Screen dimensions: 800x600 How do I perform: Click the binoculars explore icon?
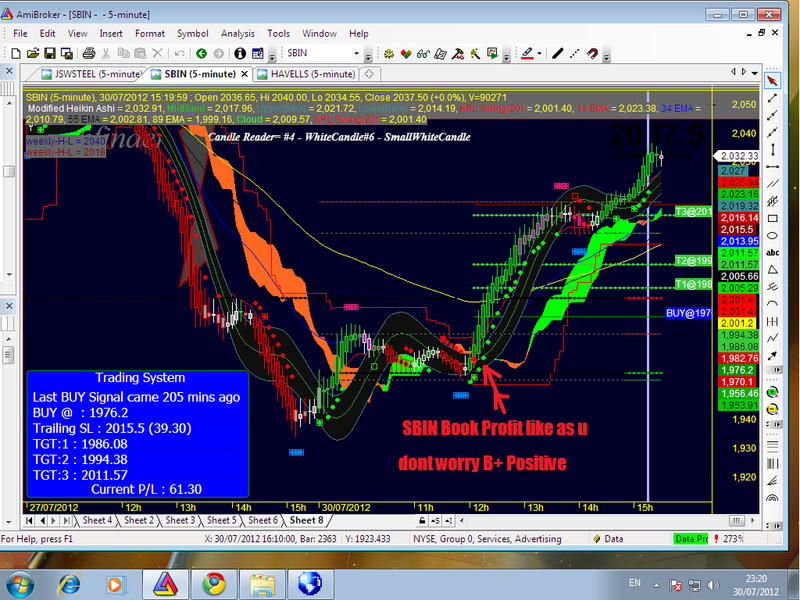pos(423,53)
